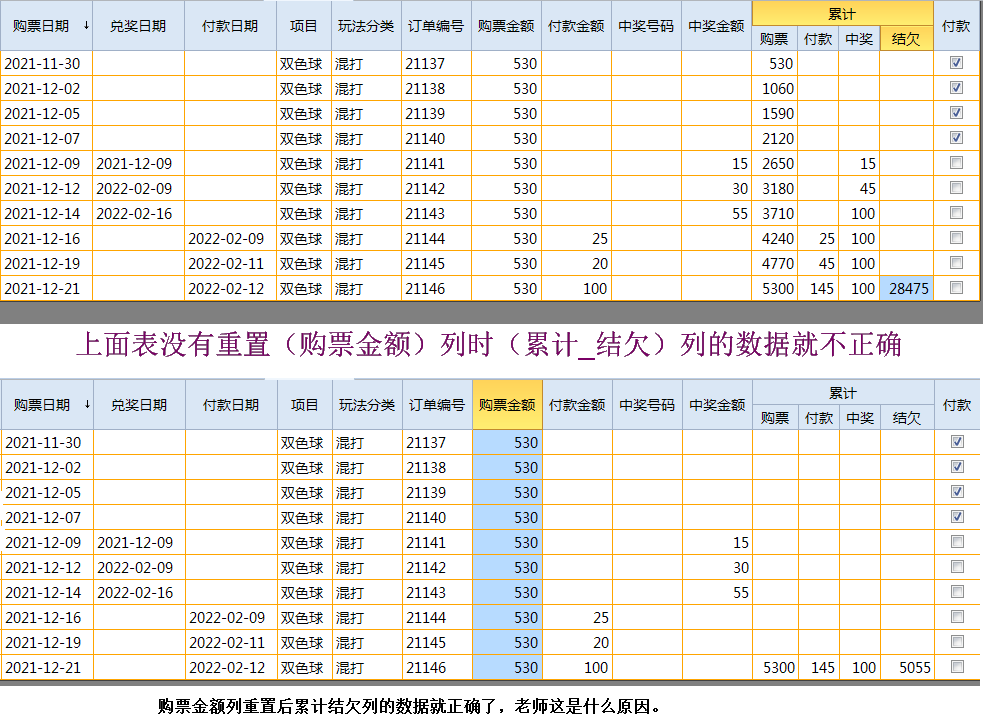Click the 付款 checkbox column header in bottom table

(x=957, y=405)
